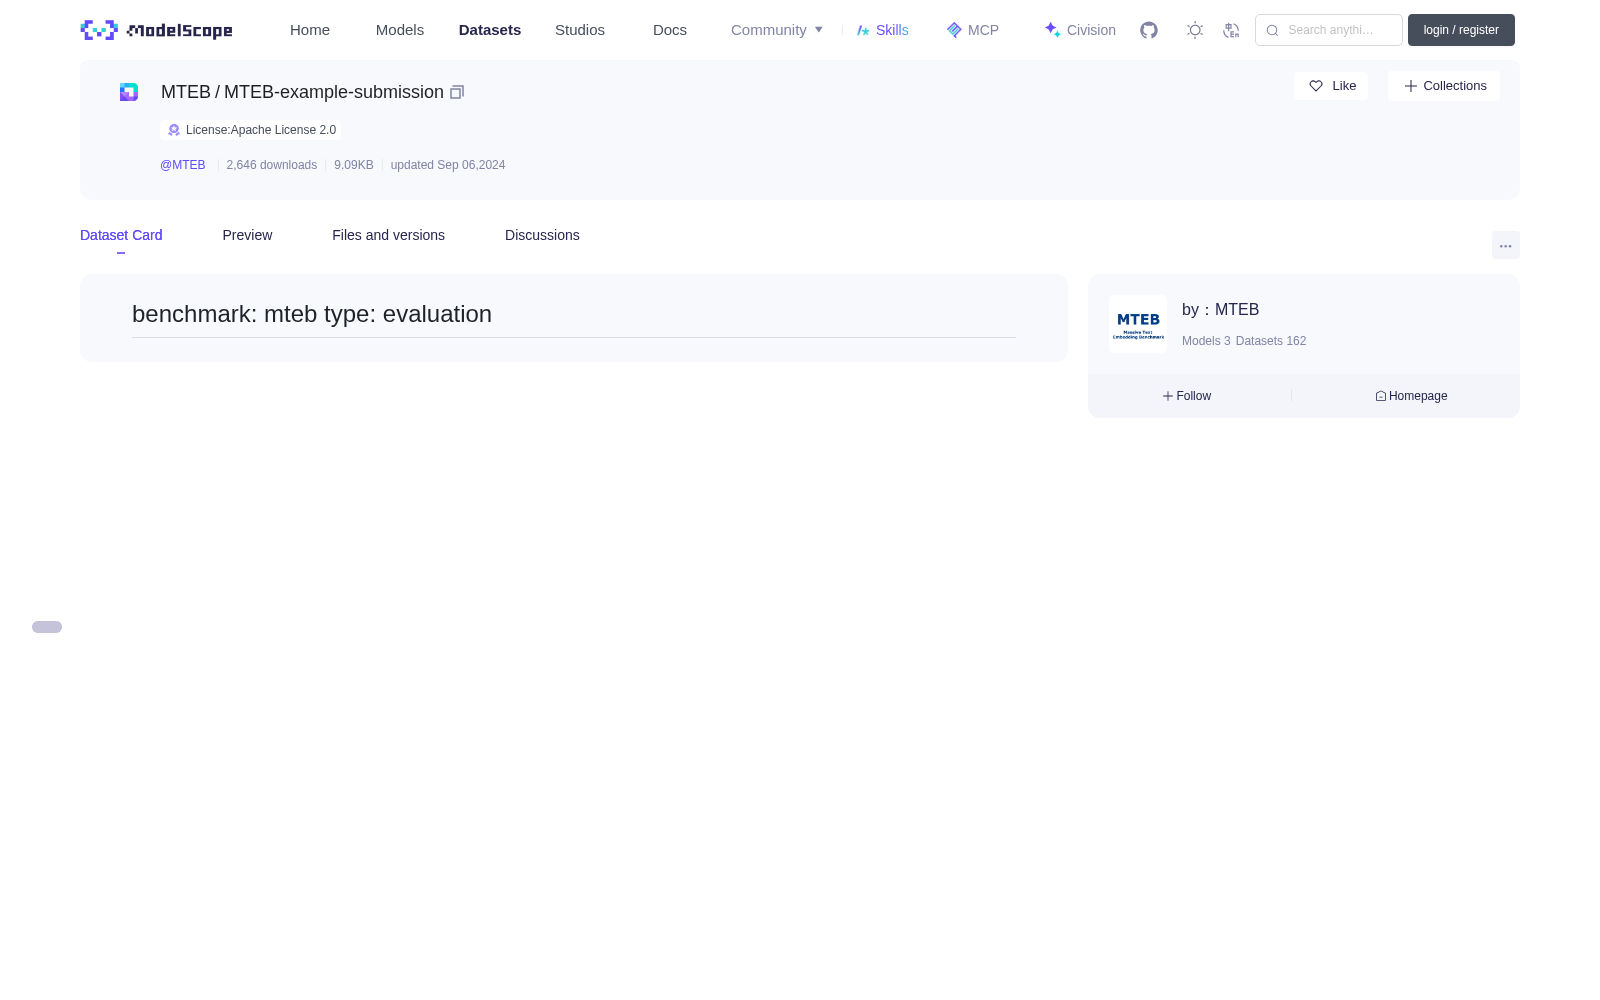
Task: Open Skills navigation link
Action: 882,30
